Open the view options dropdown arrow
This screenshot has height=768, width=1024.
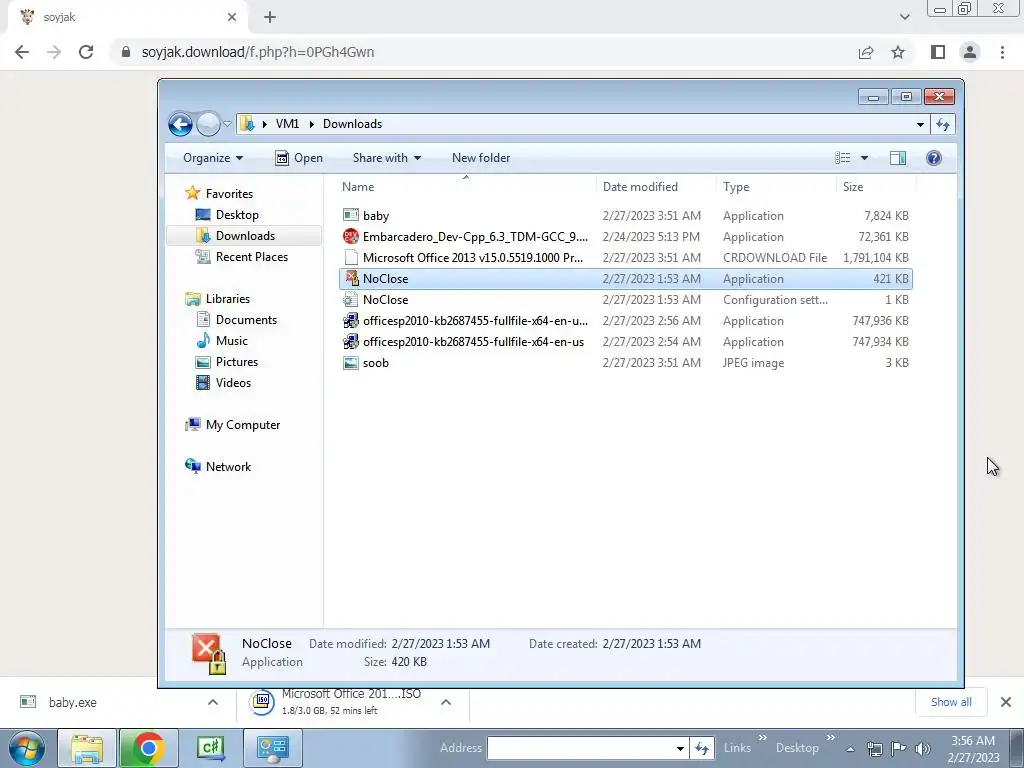pyautogui.click(x=864, y=158)
